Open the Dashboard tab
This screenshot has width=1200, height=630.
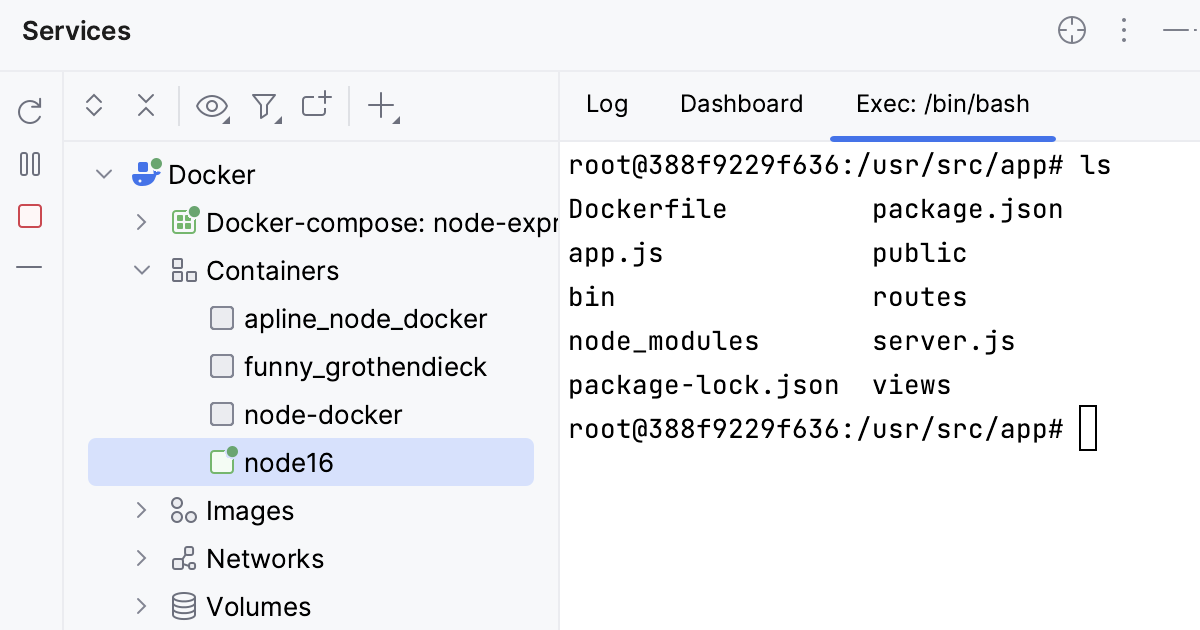(741, 104)
